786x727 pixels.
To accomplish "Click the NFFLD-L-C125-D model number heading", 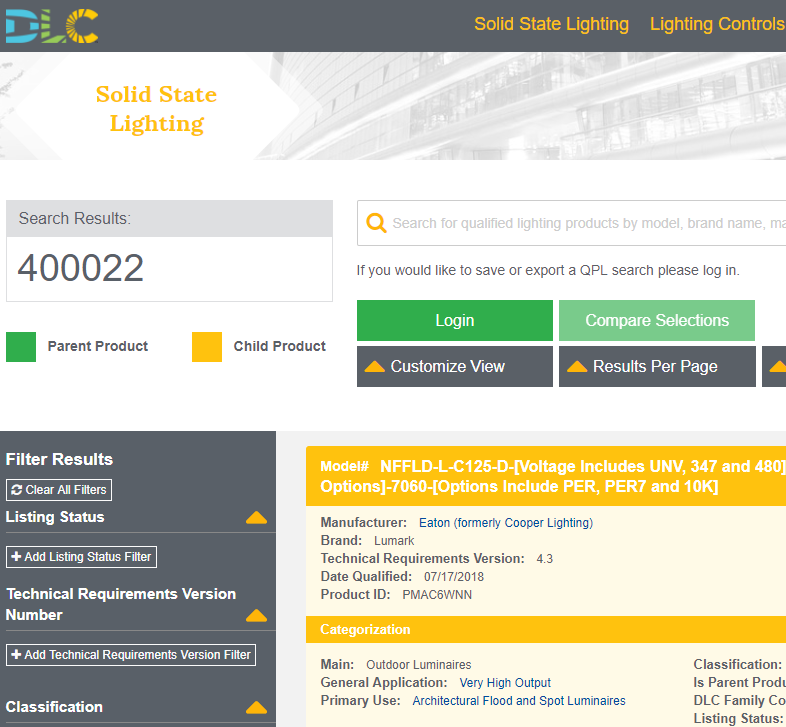I will coord(551,476).
